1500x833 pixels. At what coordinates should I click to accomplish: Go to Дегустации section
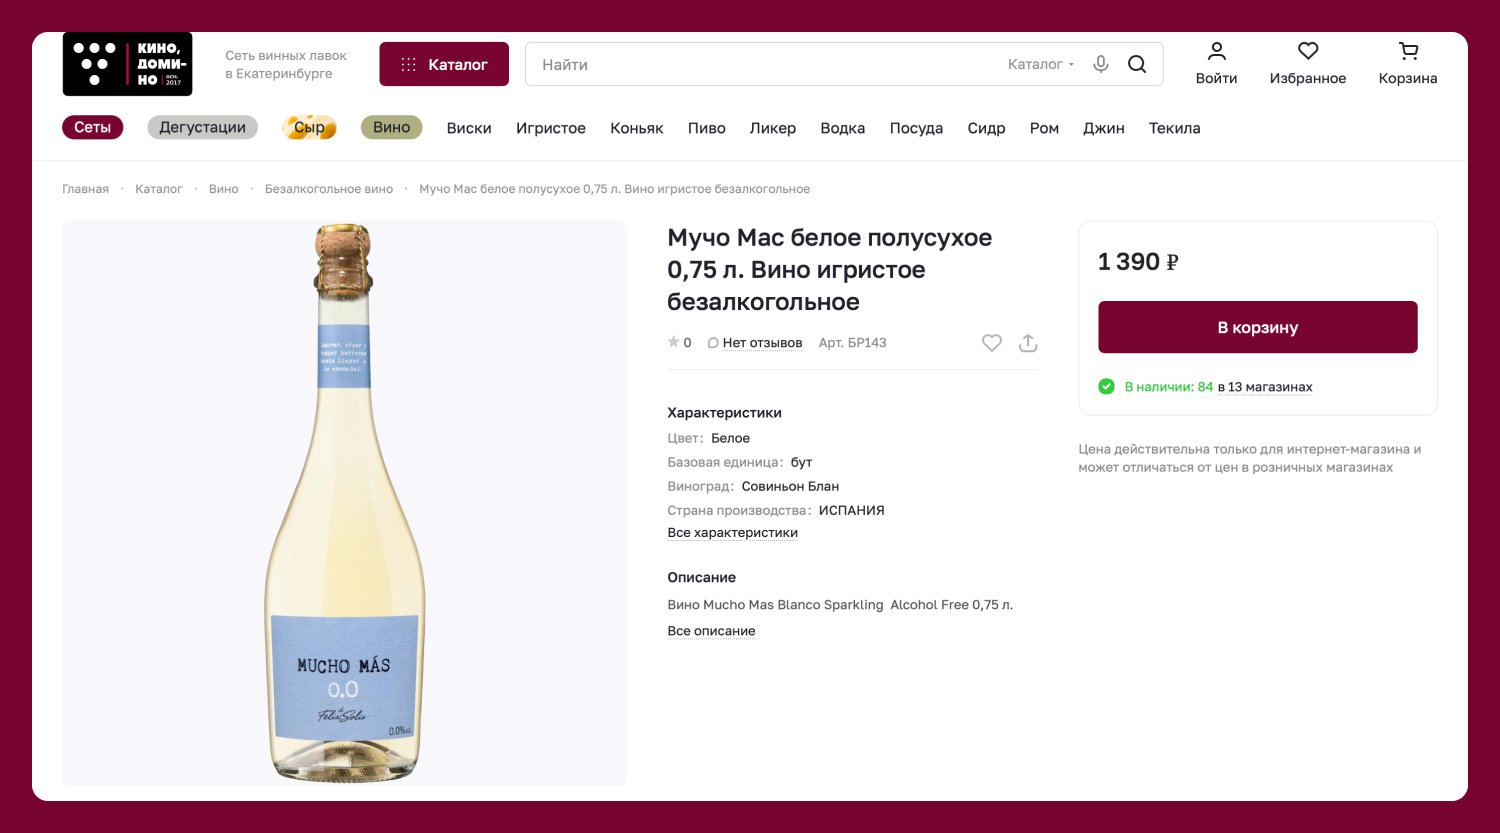pyautogui.click(x=202, y=128)
